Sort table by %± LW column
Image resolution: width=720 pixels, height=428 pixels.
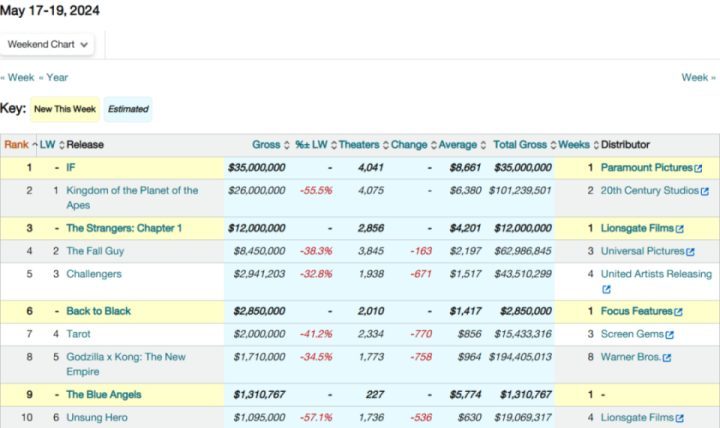[x=316, y=145]
